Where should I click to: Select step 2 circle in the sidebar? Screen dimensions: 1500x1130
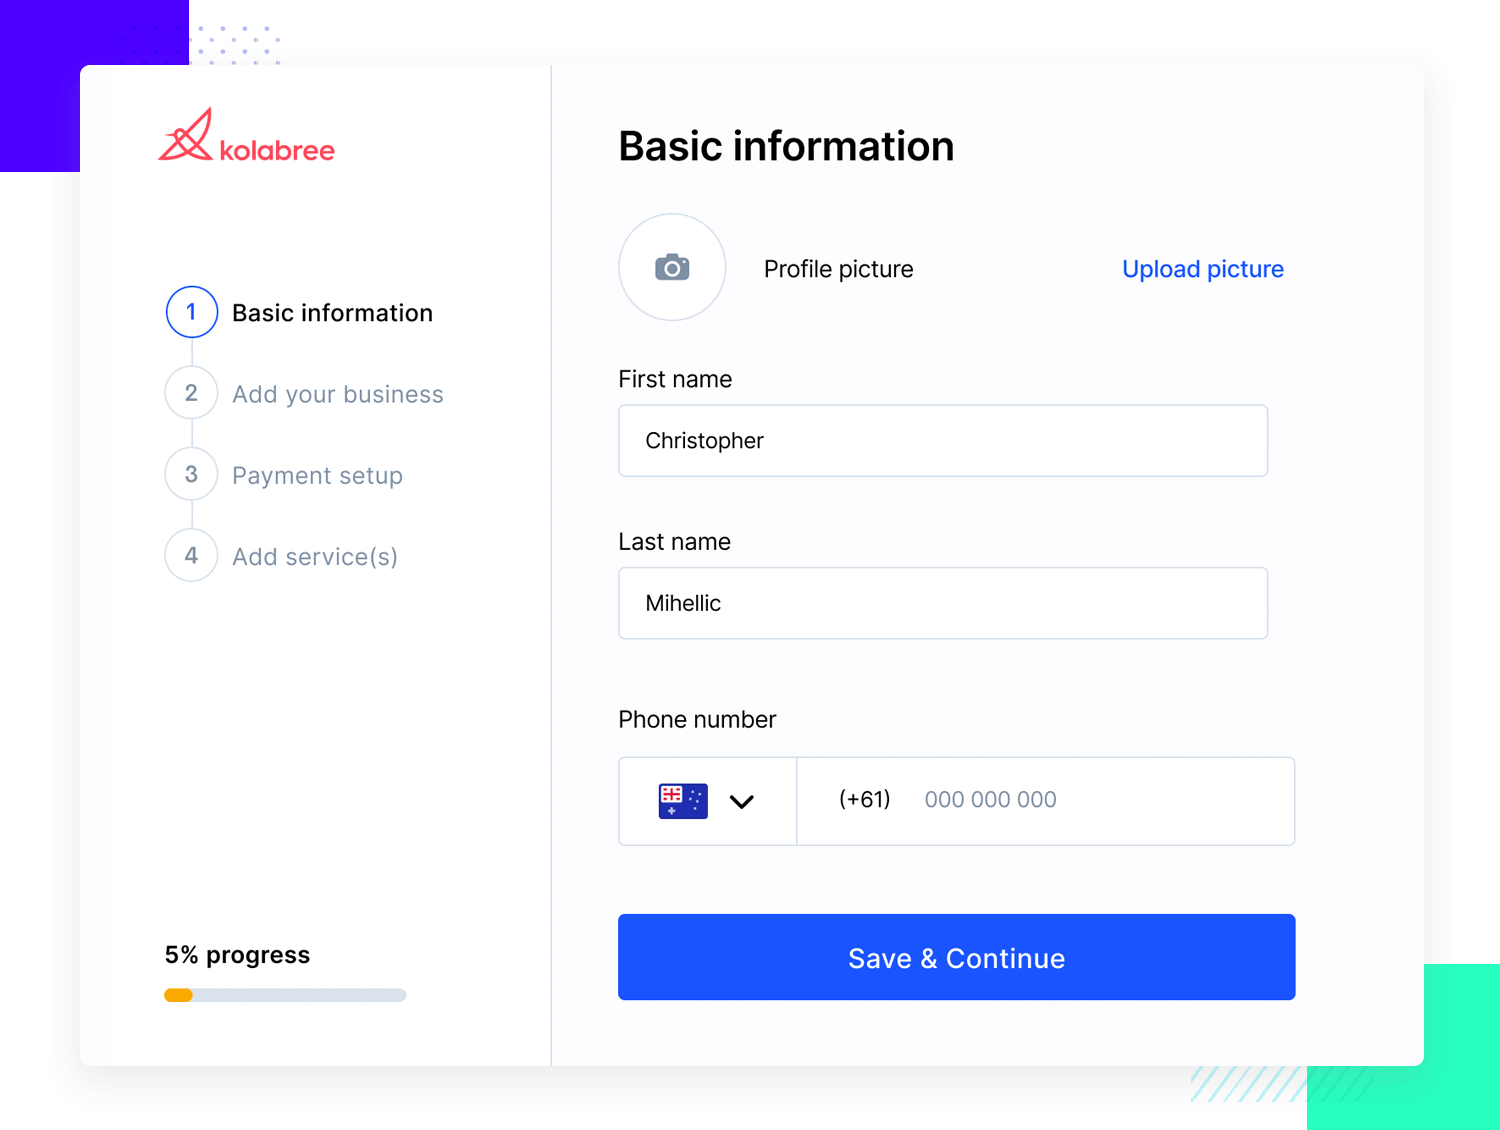(191, 393)
